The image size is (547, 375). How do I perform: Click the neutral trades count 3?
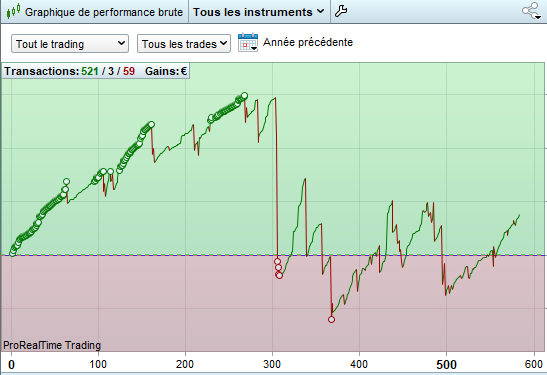coord(111,71)
